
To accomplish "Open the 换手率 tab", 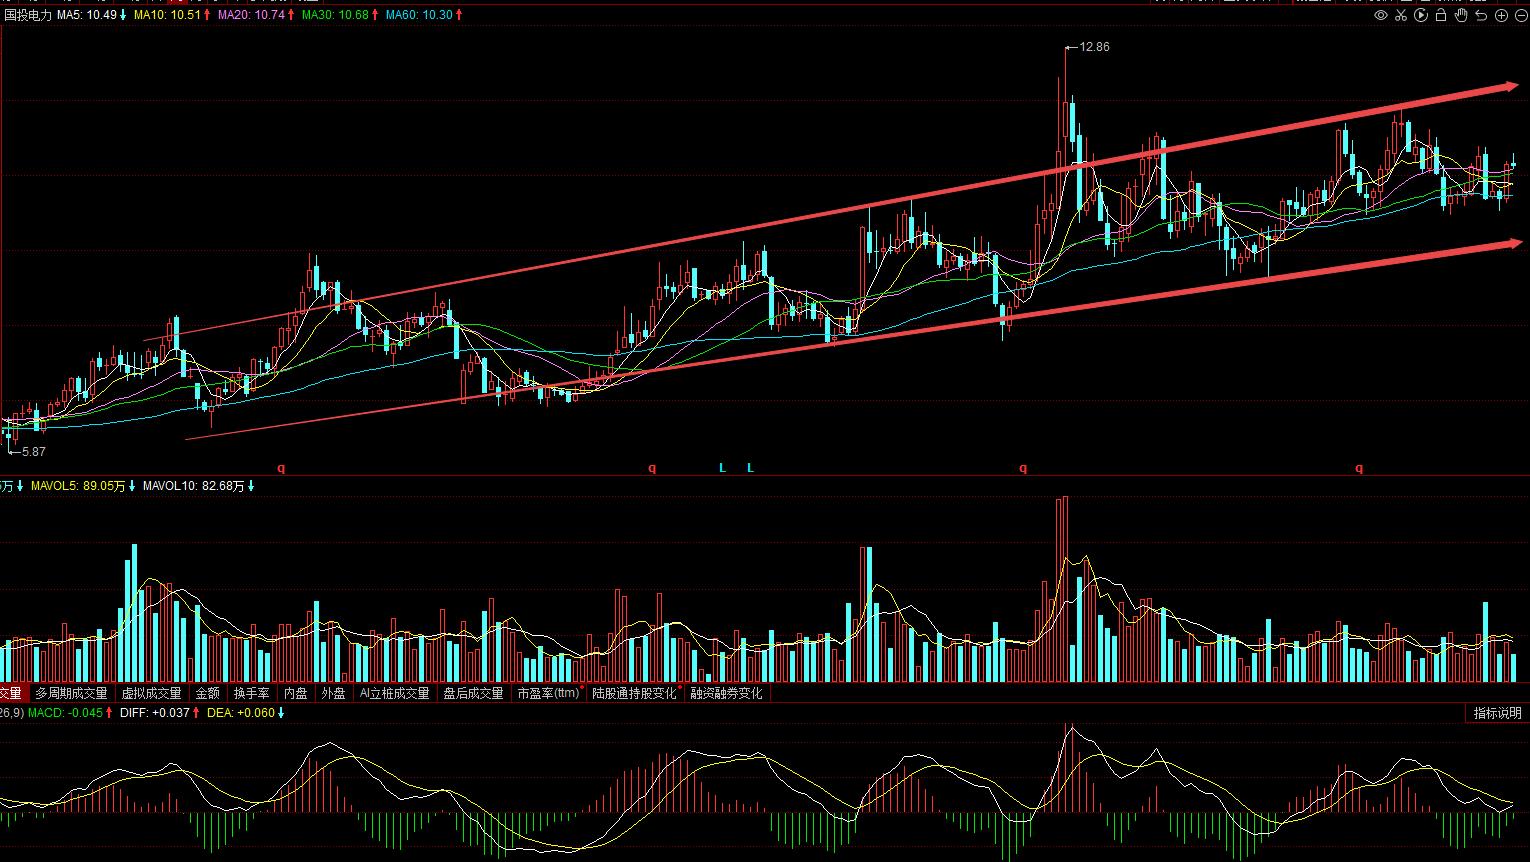I will point(251,693).
